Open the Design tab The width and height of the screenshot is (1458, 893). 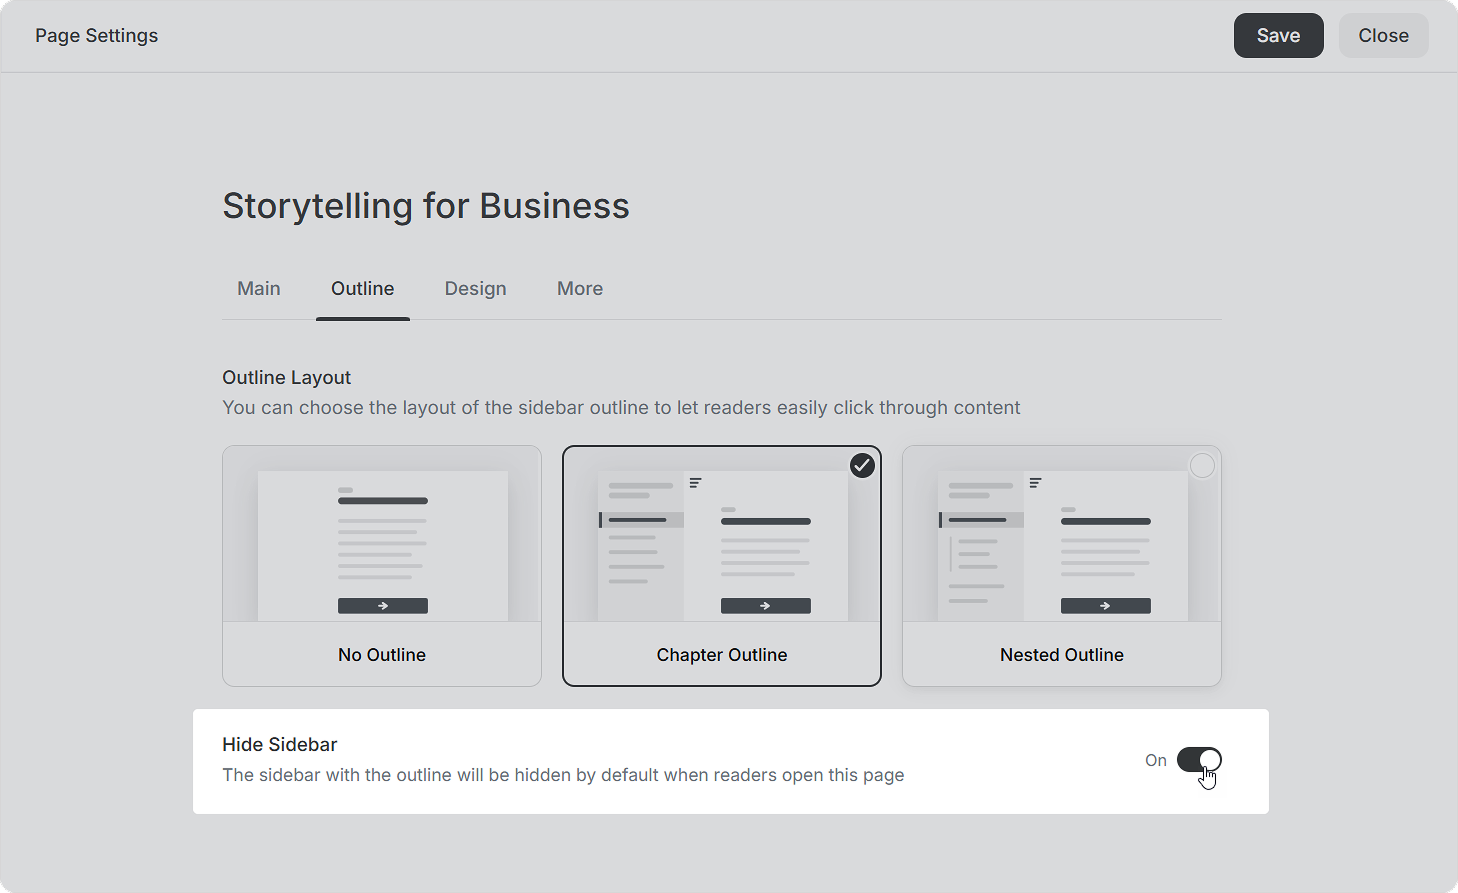click(476, 289)
